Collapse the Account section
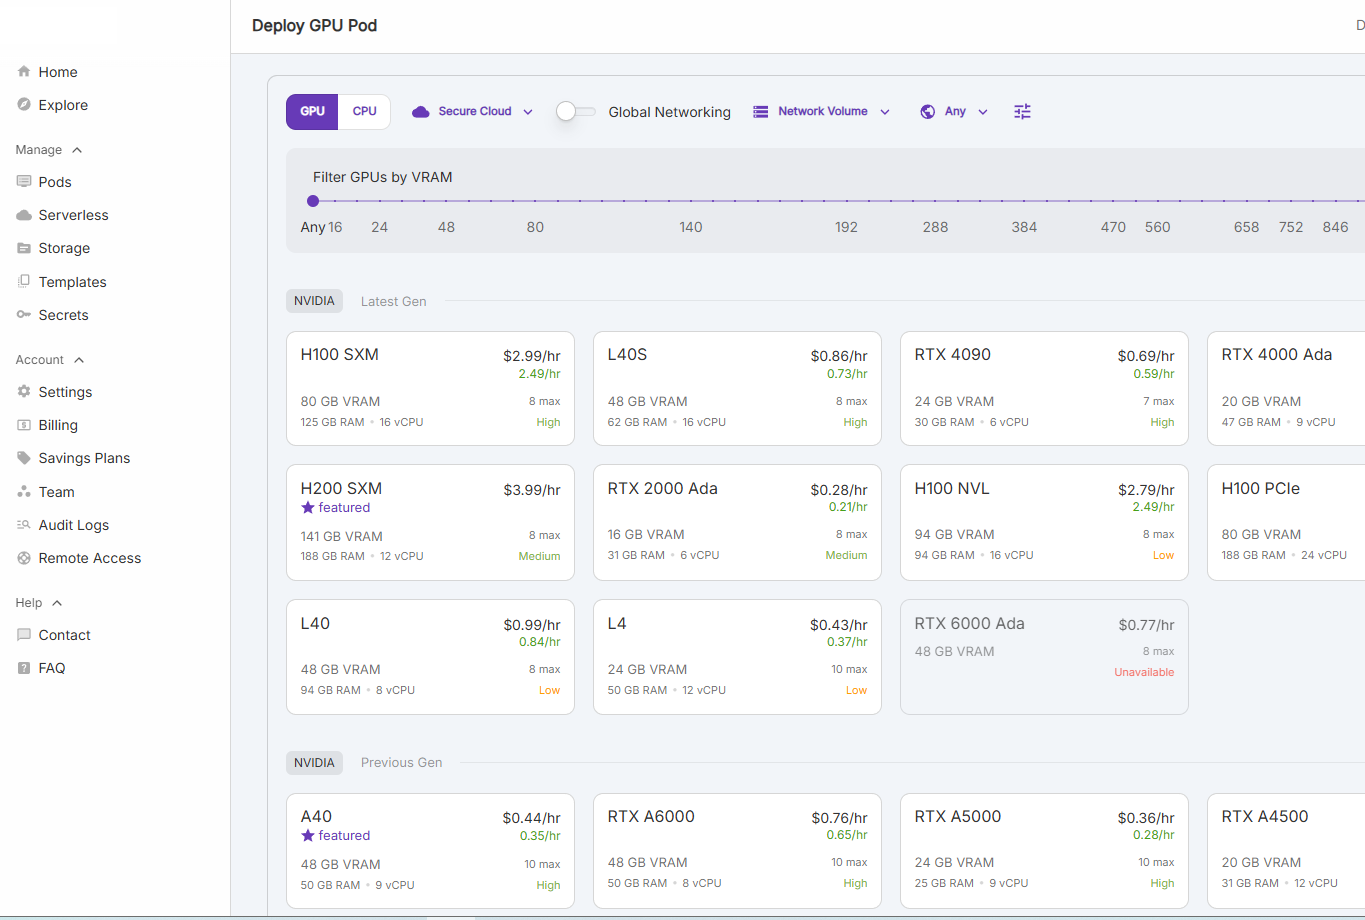1365x920 pixels. click(50, 360)
